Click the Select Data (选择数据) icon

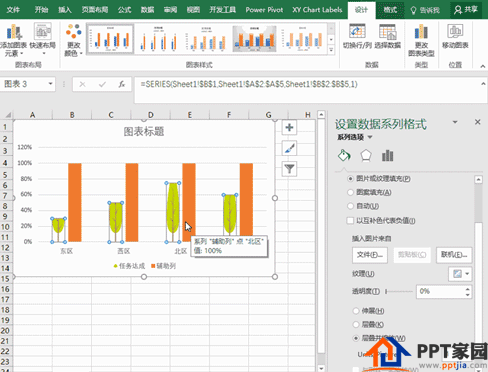tap(387, 37)
